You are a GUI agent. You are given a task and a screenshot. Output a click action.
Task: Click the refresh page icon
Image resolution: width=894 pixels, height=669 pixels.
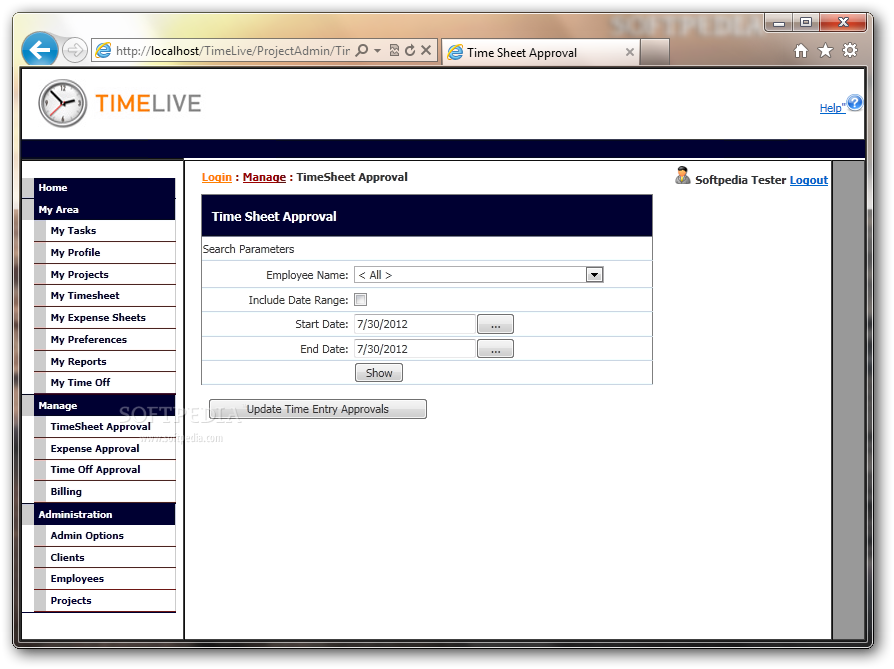(x=409, y=50)
